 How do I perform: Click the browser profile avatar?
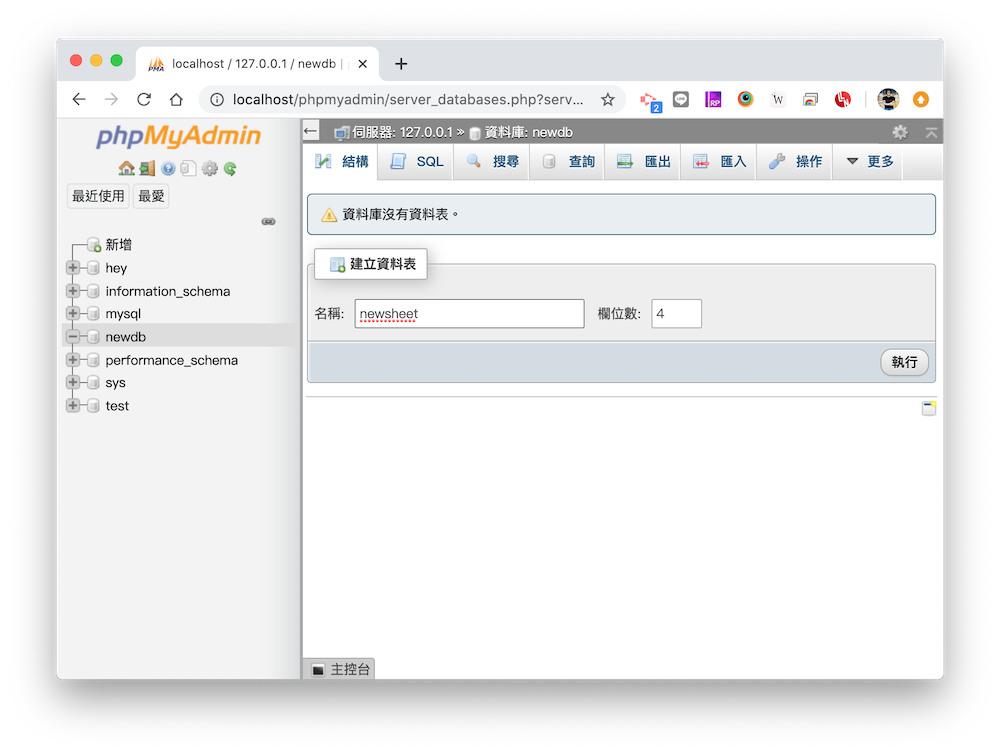coord(888,100)
